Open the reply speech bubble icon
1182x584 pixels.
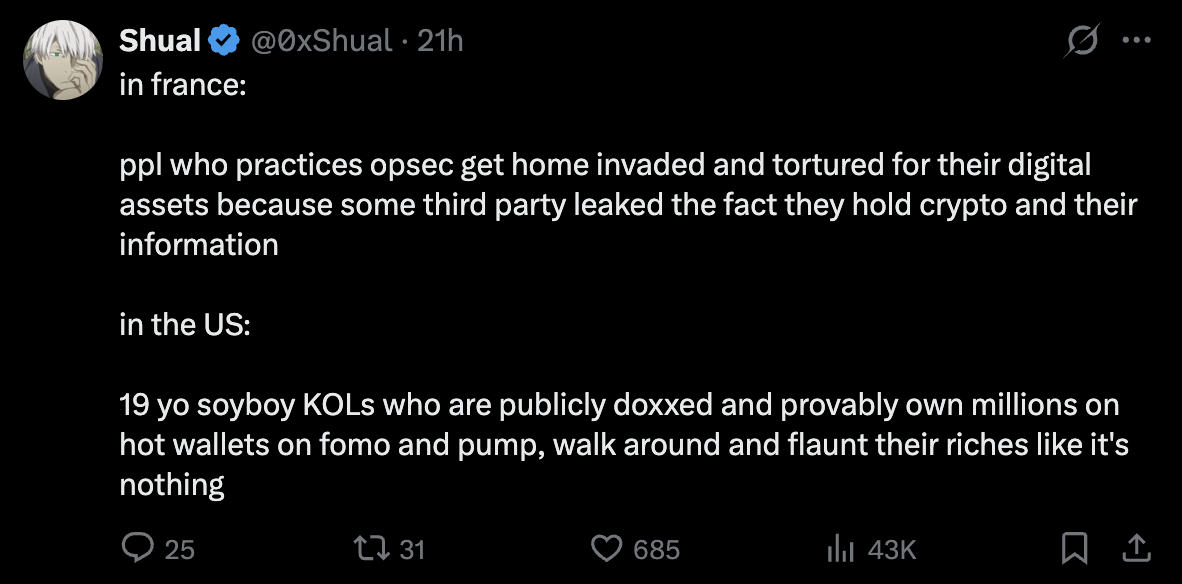point(136,548)
